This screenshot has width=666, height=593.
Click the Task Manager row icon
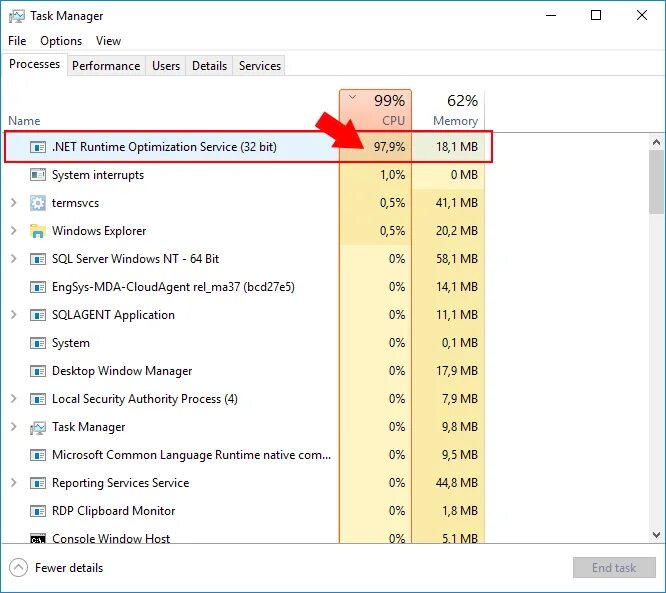(x=38, y=427)
